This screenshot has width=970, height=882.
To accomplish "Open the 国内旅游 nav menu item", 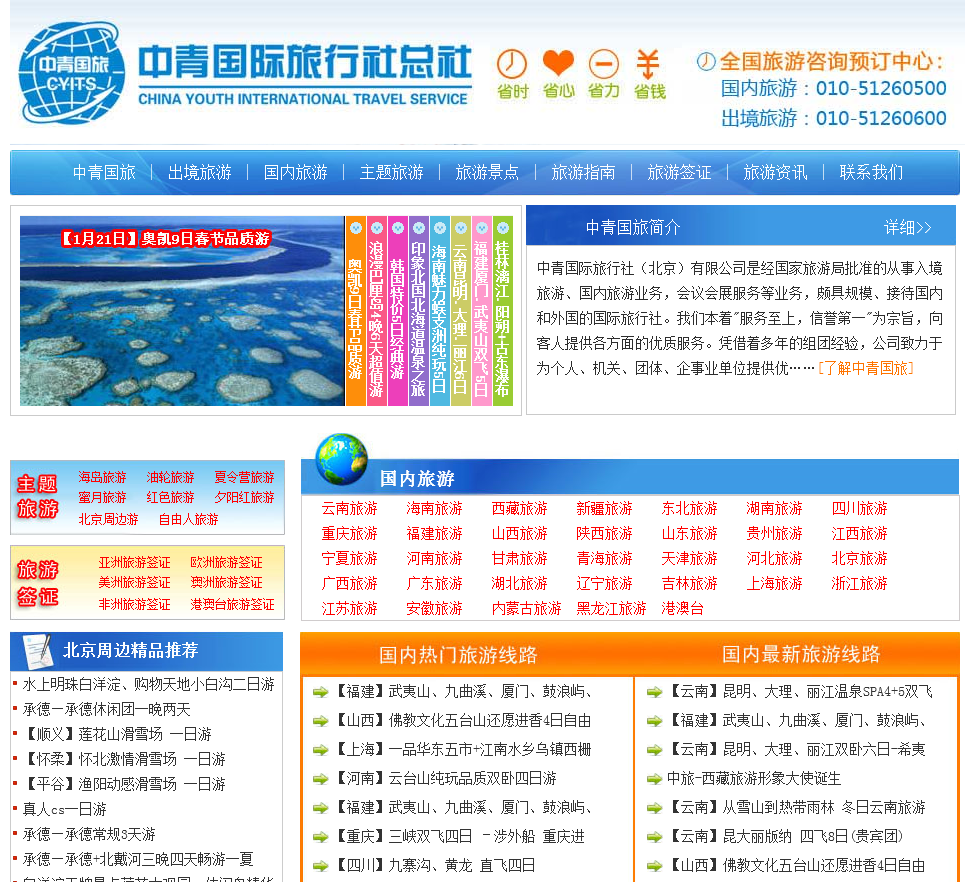I will pyautogui.click(x=296, y=173).
